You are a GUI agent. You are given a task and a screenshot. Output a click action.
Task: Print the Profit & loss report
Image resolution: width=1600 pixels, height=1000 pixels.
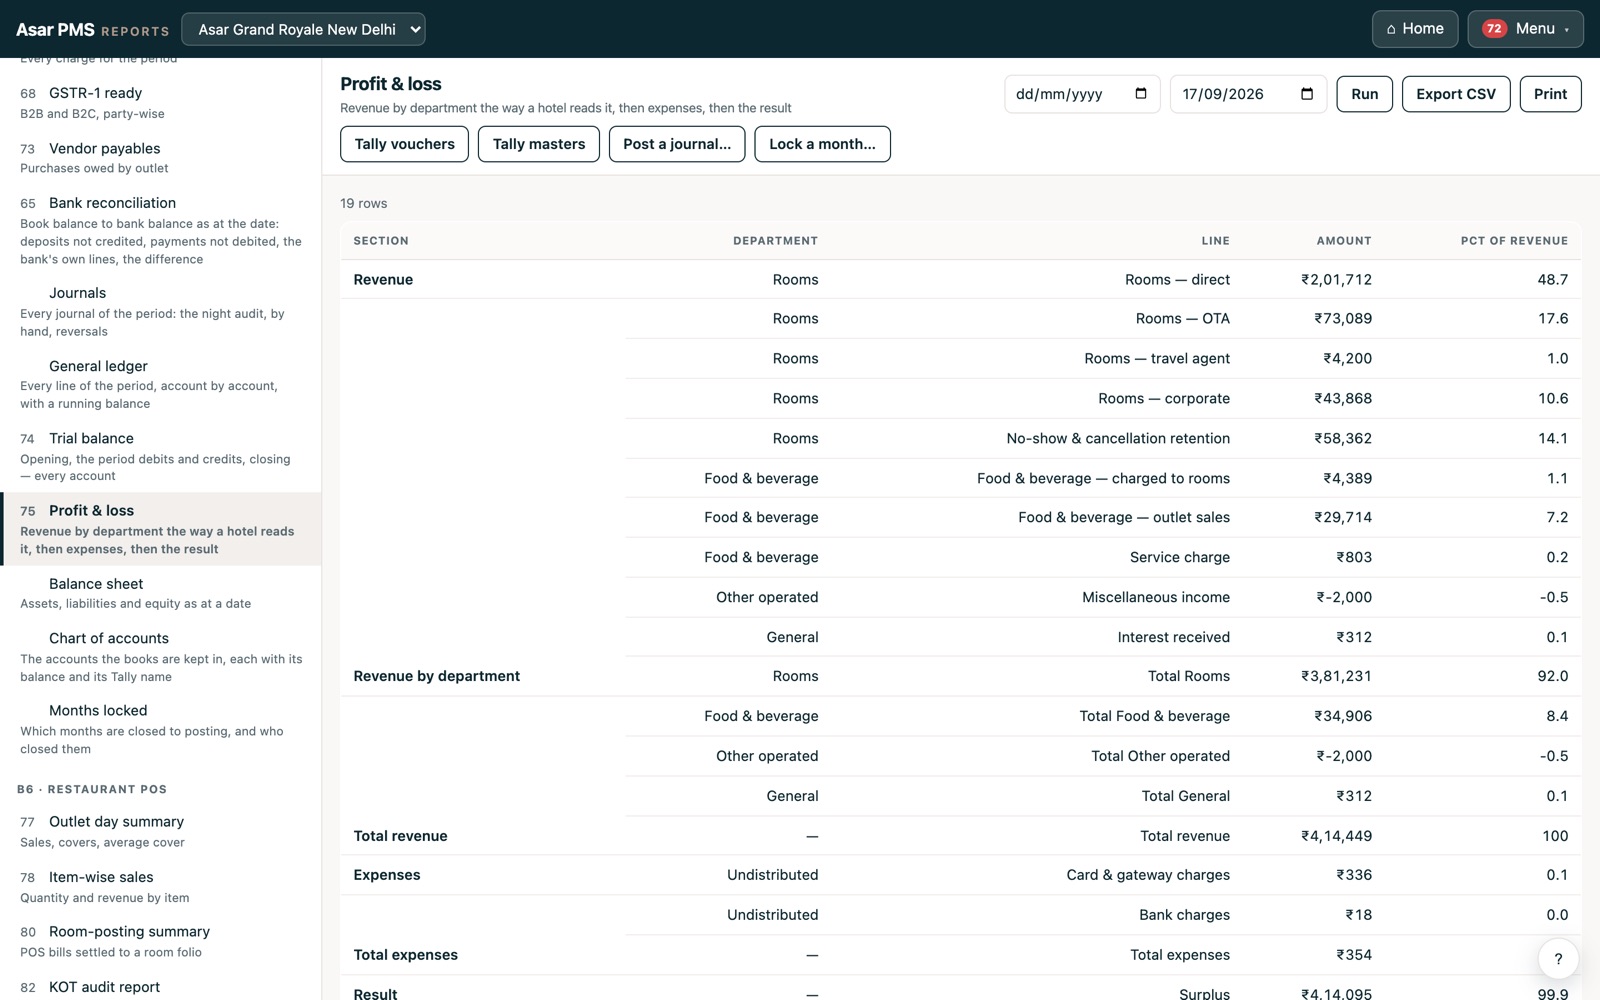click(x=1550, y=94)
